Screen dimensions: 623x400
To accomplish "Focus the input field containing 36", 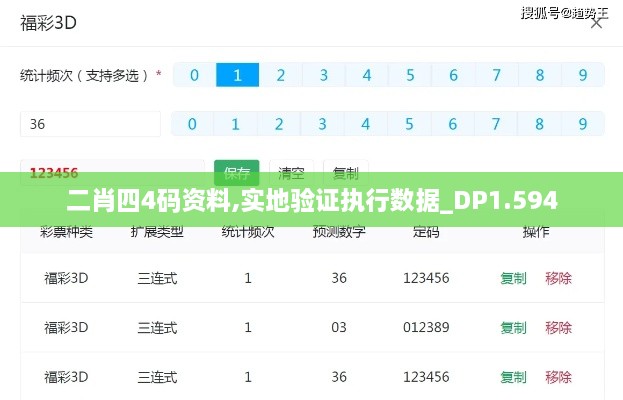I will pos(91,124).
